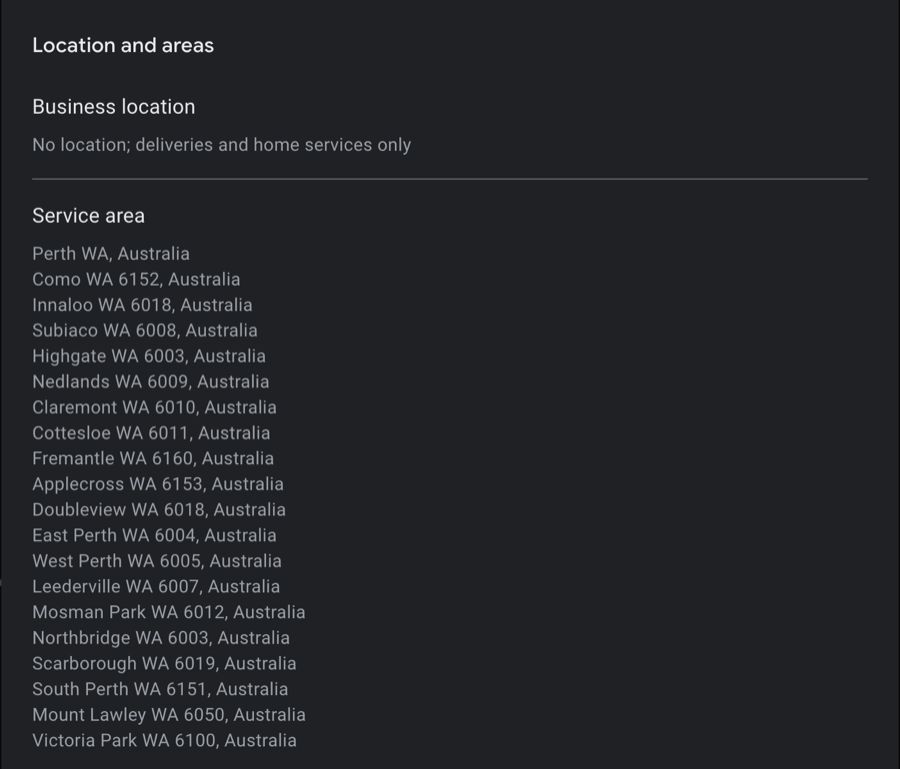The image size is (900, 769).
Task: Select the Victoria Park WA 6100 entry
Action: [164, 741]
